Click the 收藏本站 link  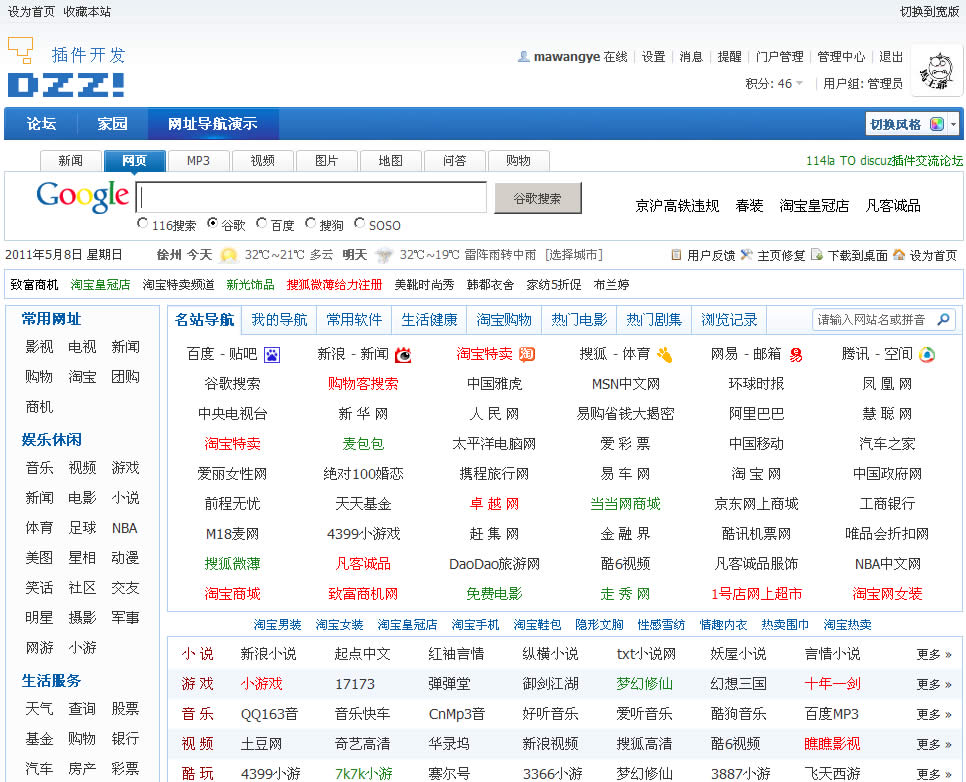87,12
